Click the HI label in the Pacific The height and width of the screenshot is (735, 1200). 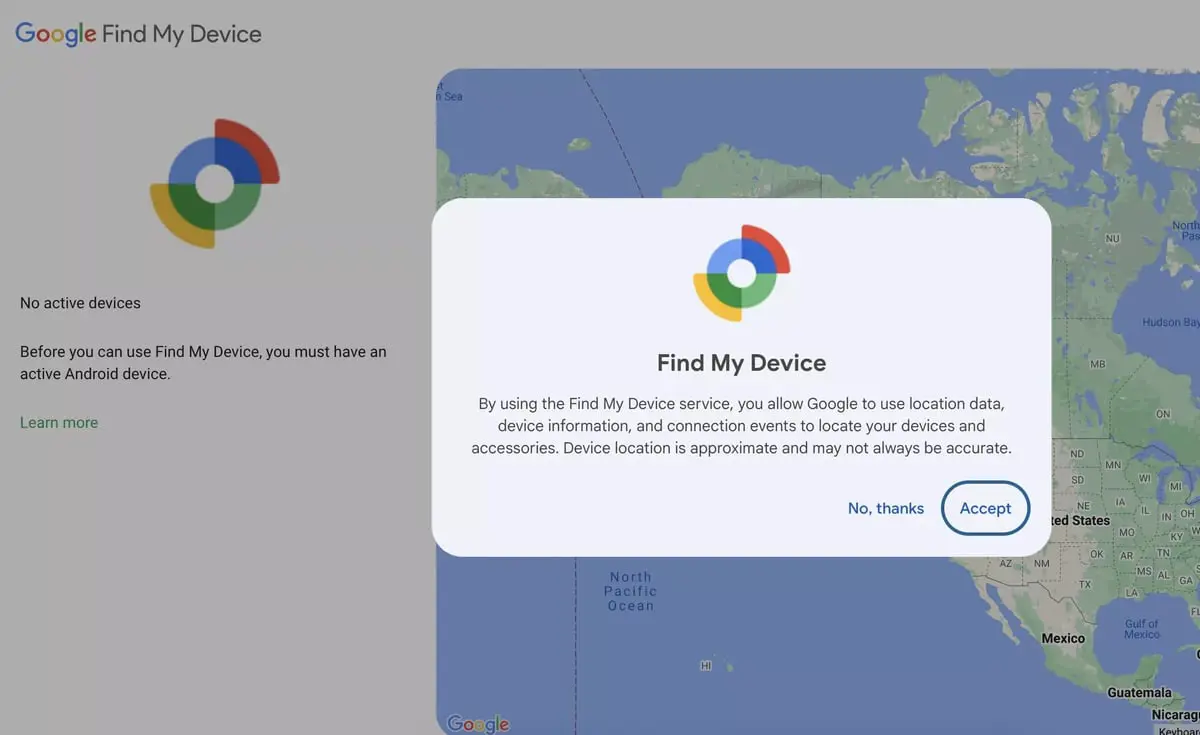[x=706, y=665]
